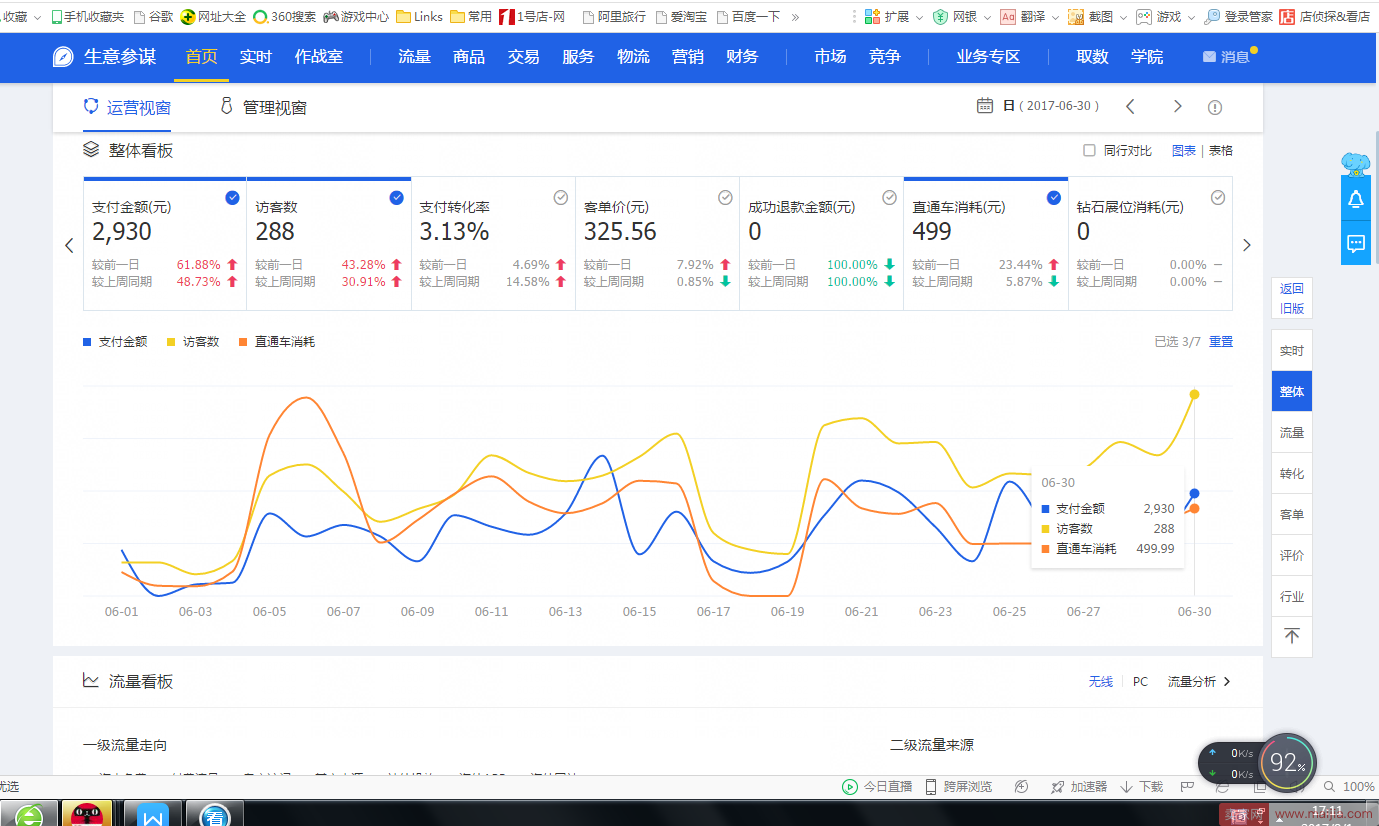Screen dimensions: 1379x826
Task: Click the 支付金额 blue legend swatch
Action: click(x=87, y=342)
